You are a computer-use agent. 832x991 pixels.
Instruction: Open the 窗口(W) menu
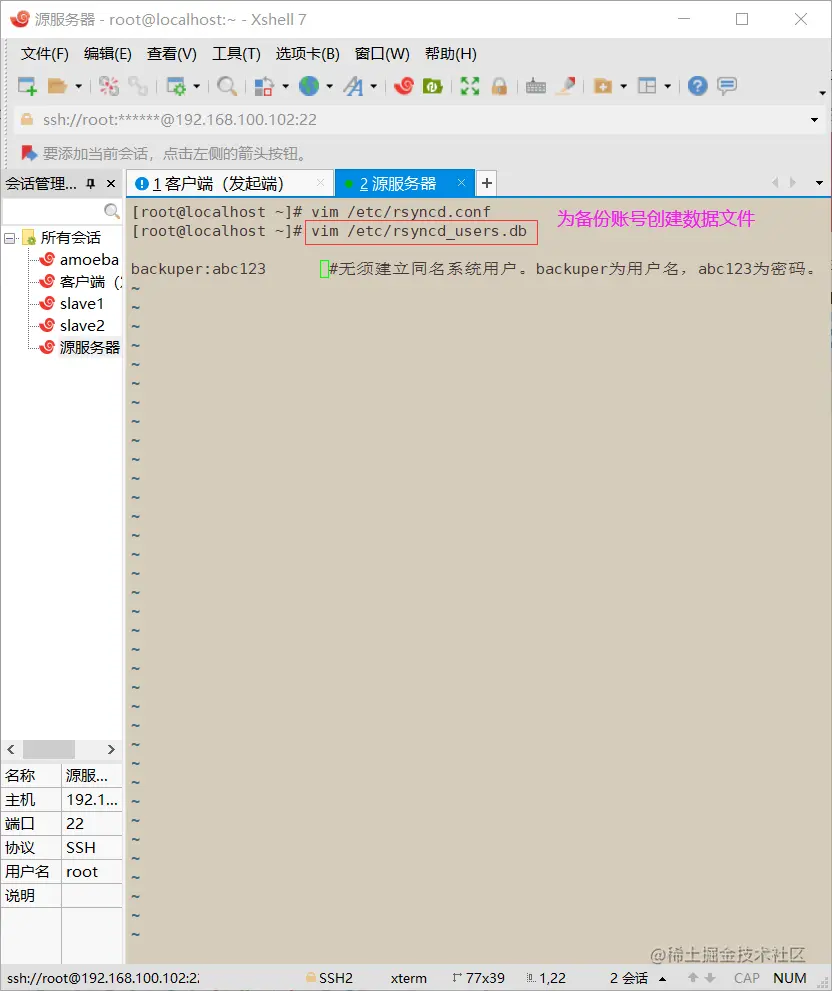[x=382, y=54]
